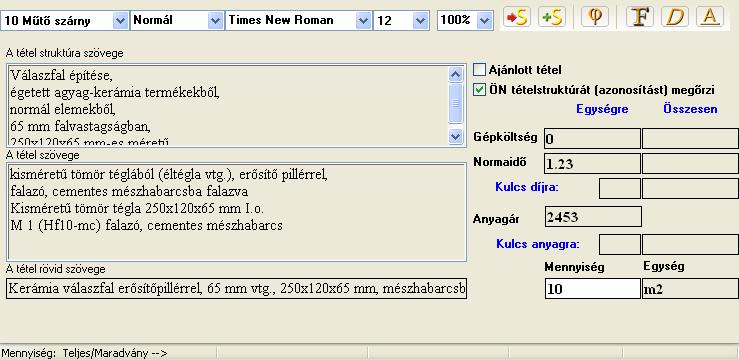Screen dimensions: 739x360
Task: Click the red arrow S toolbar icon
Action: pyautogui.click(x=517, y=17)
